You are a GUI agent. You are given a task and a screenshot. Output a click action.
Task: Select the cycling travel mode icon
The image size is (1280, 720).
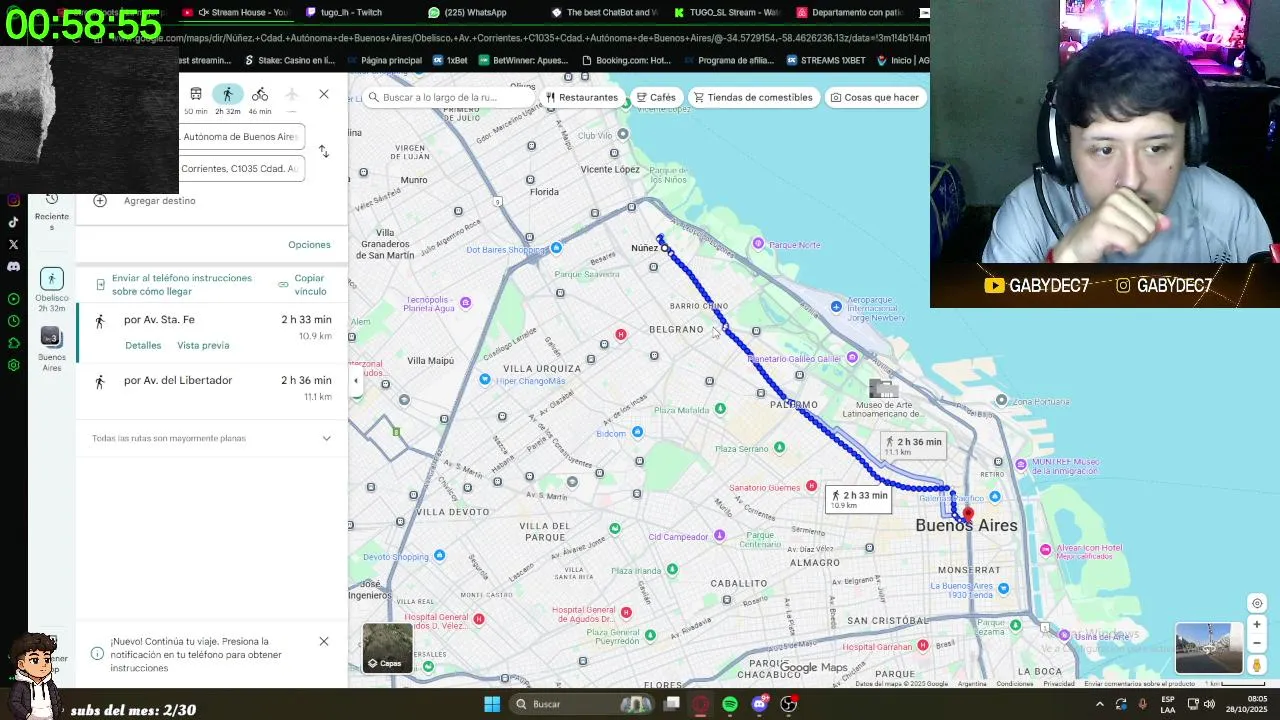point(260,94)
